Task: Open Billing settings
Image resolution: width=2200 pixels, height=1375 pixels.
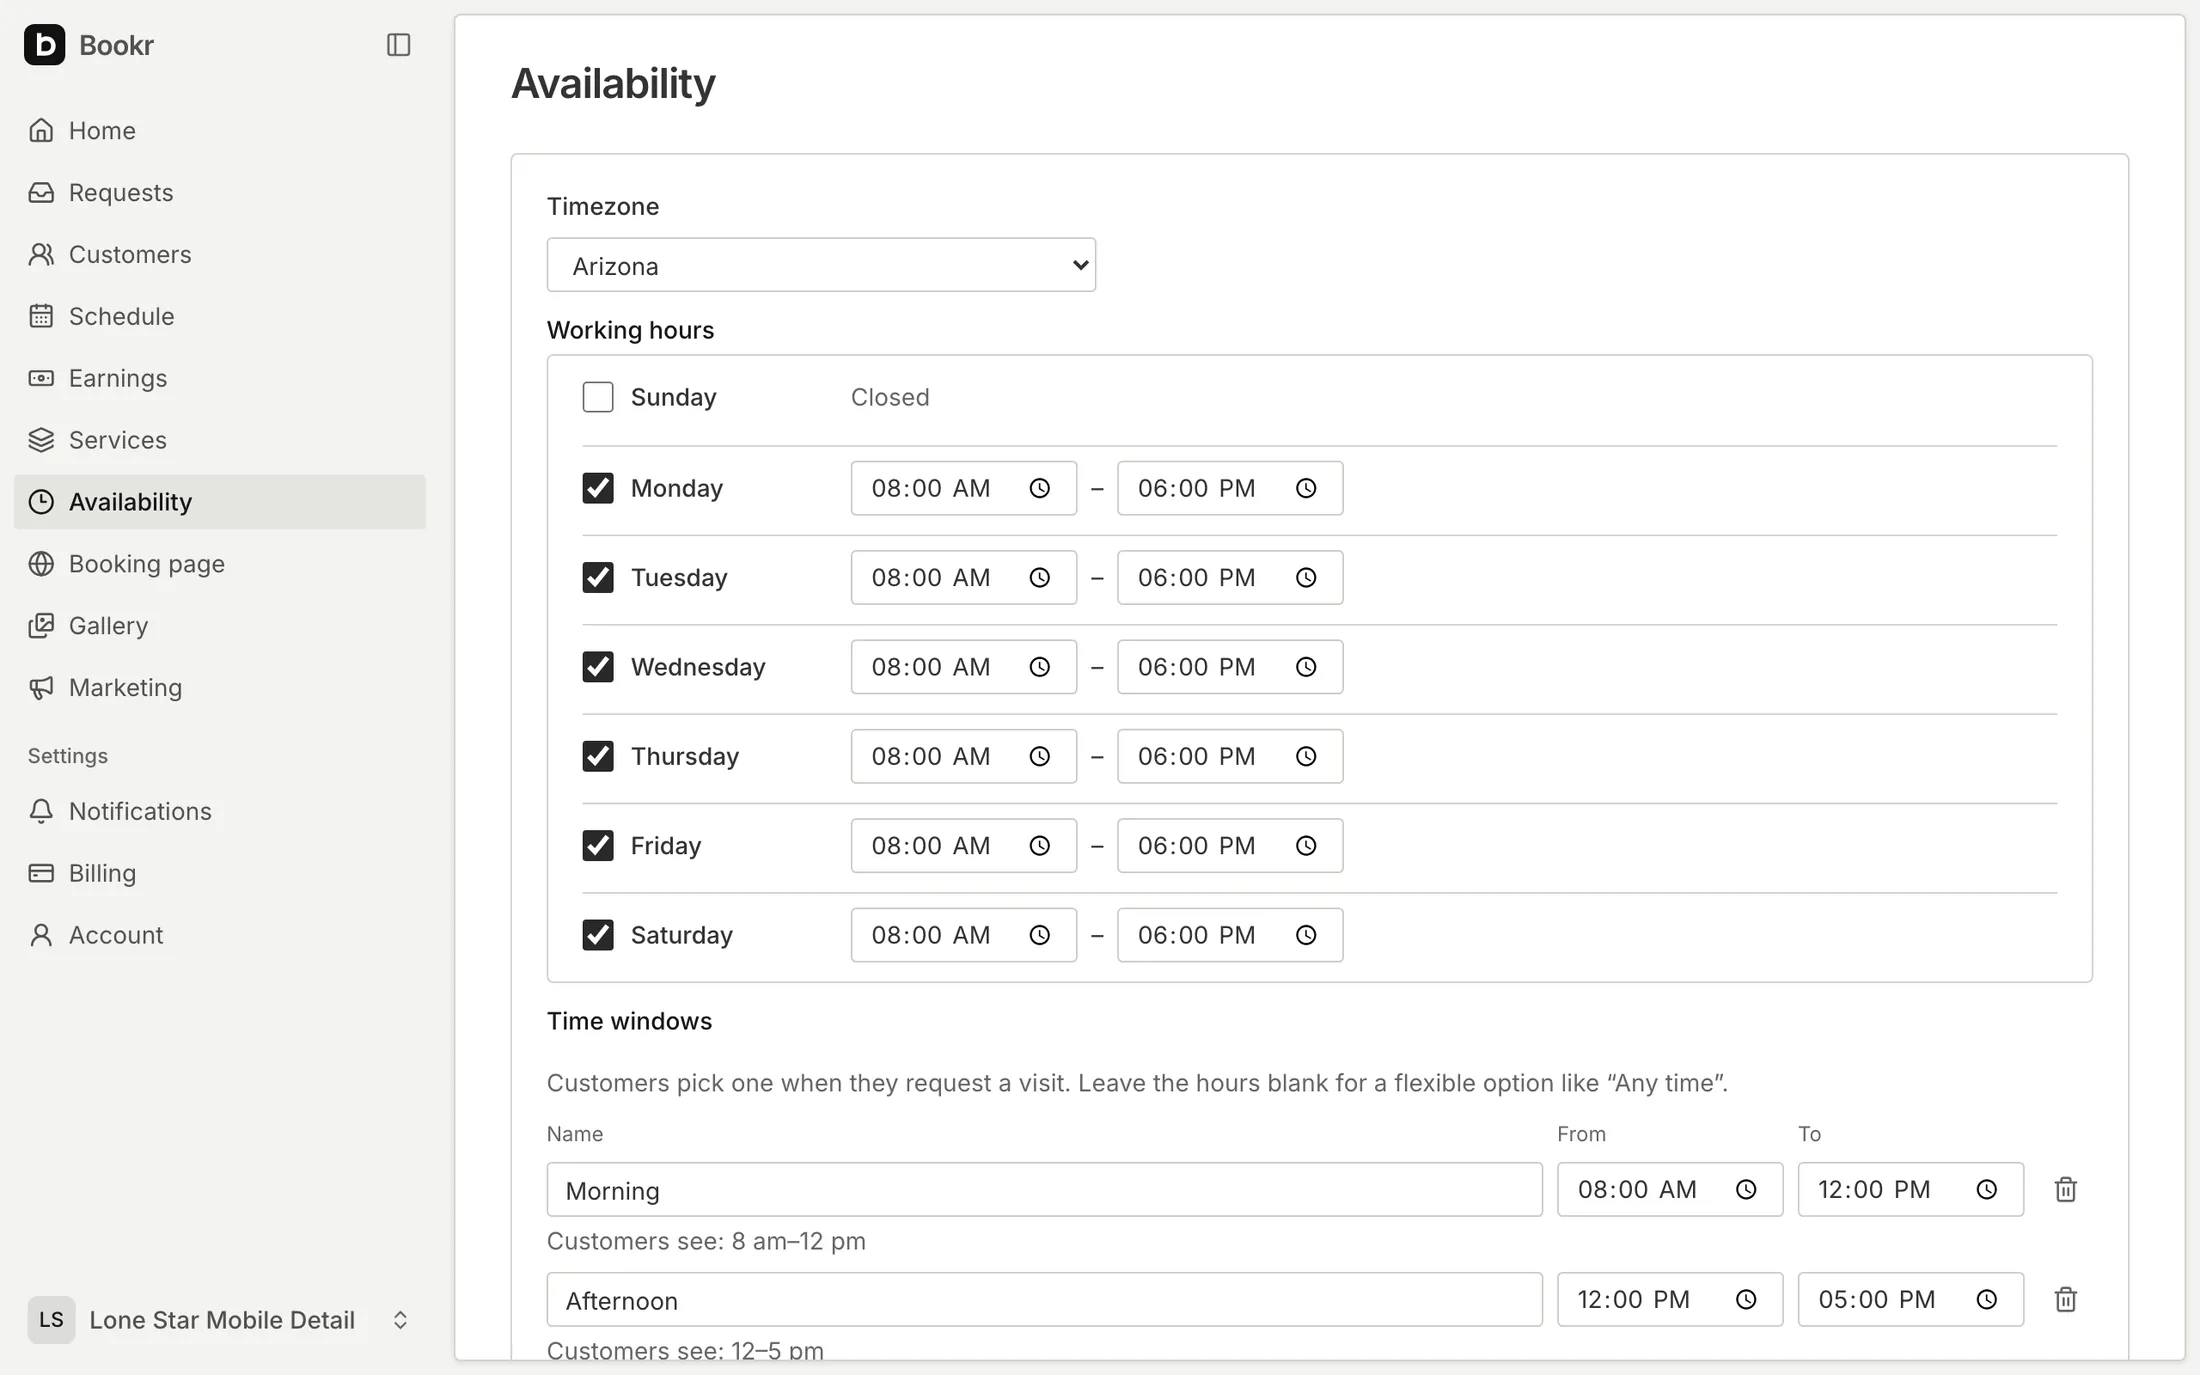Action: click(220, 873)
